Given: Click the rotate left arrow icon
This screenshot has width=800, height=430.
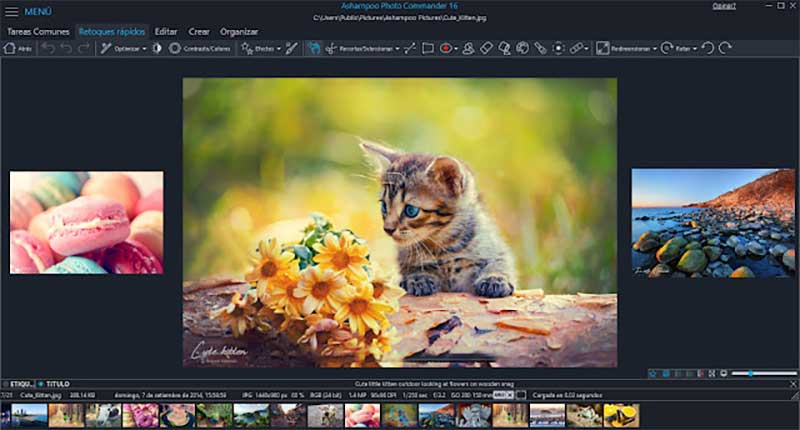Looking at the screenshot, I should [x=708, y=48].
